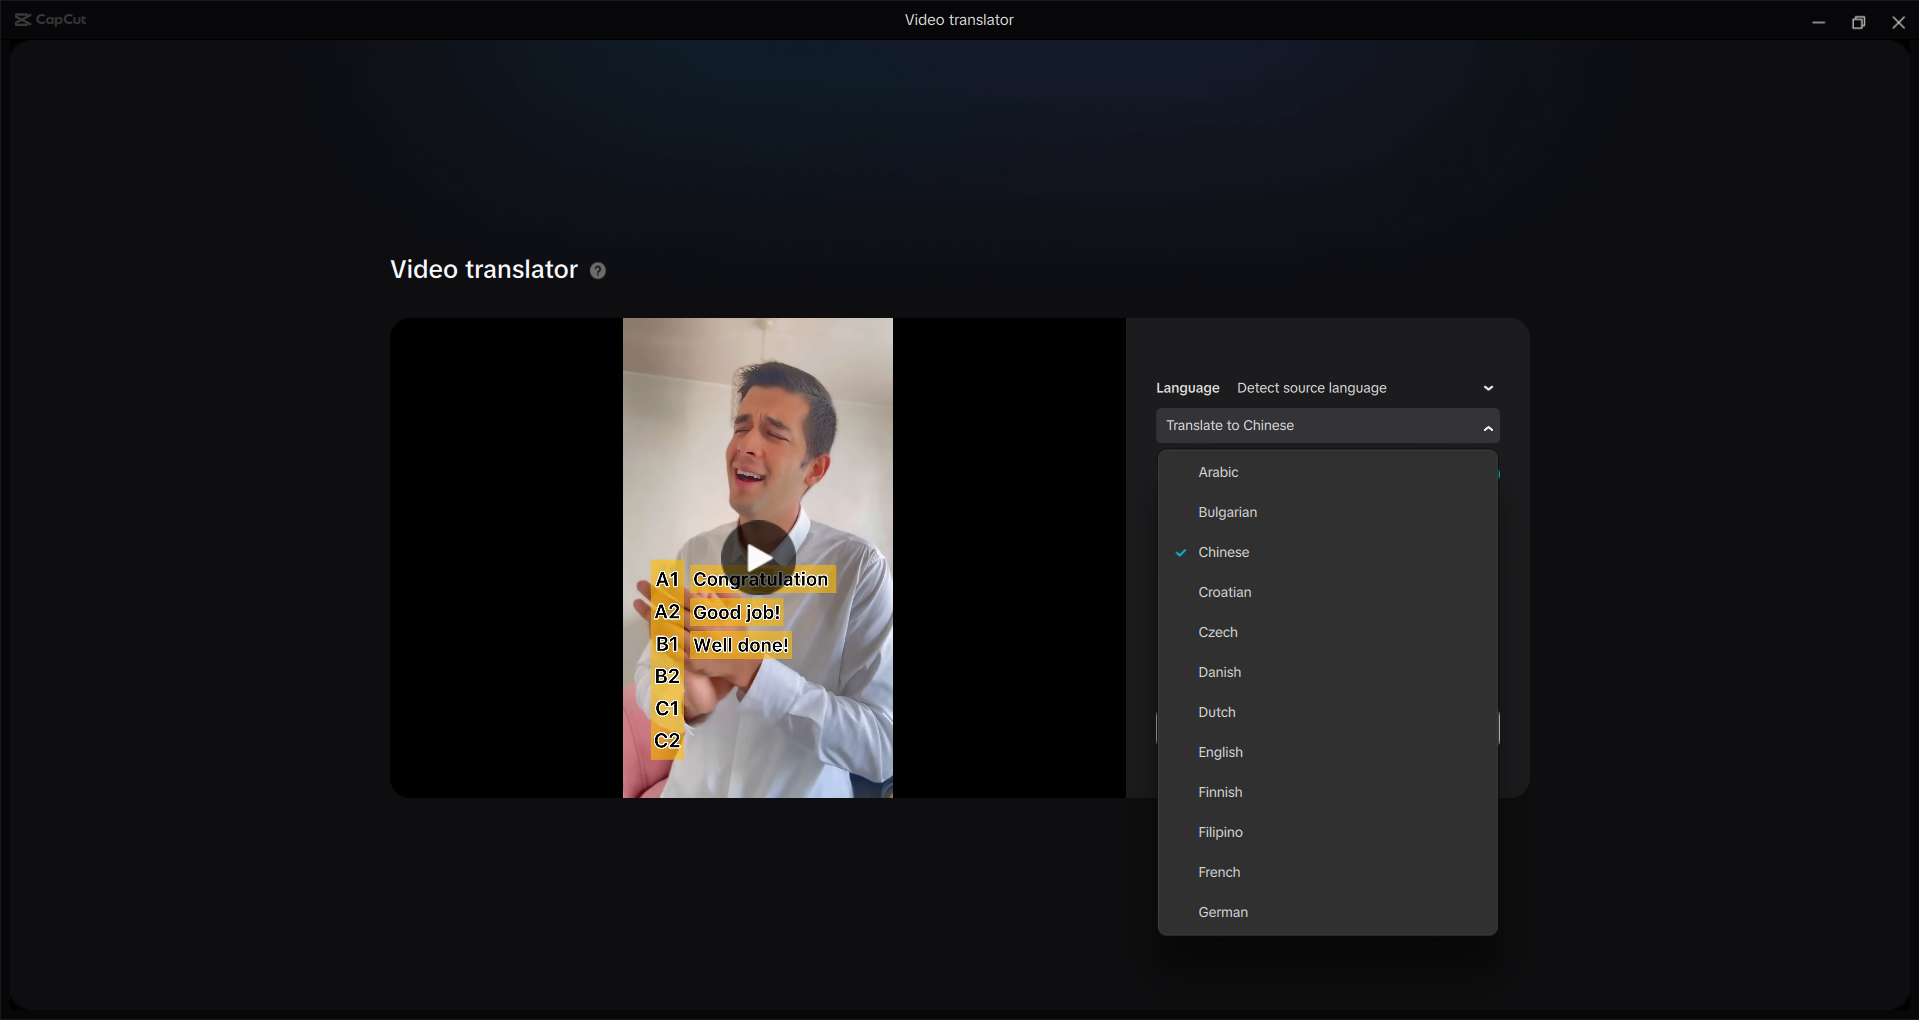Choose Filipino from the language list
This screenshot has width=1919, height=1020.
click(1220, 832)
